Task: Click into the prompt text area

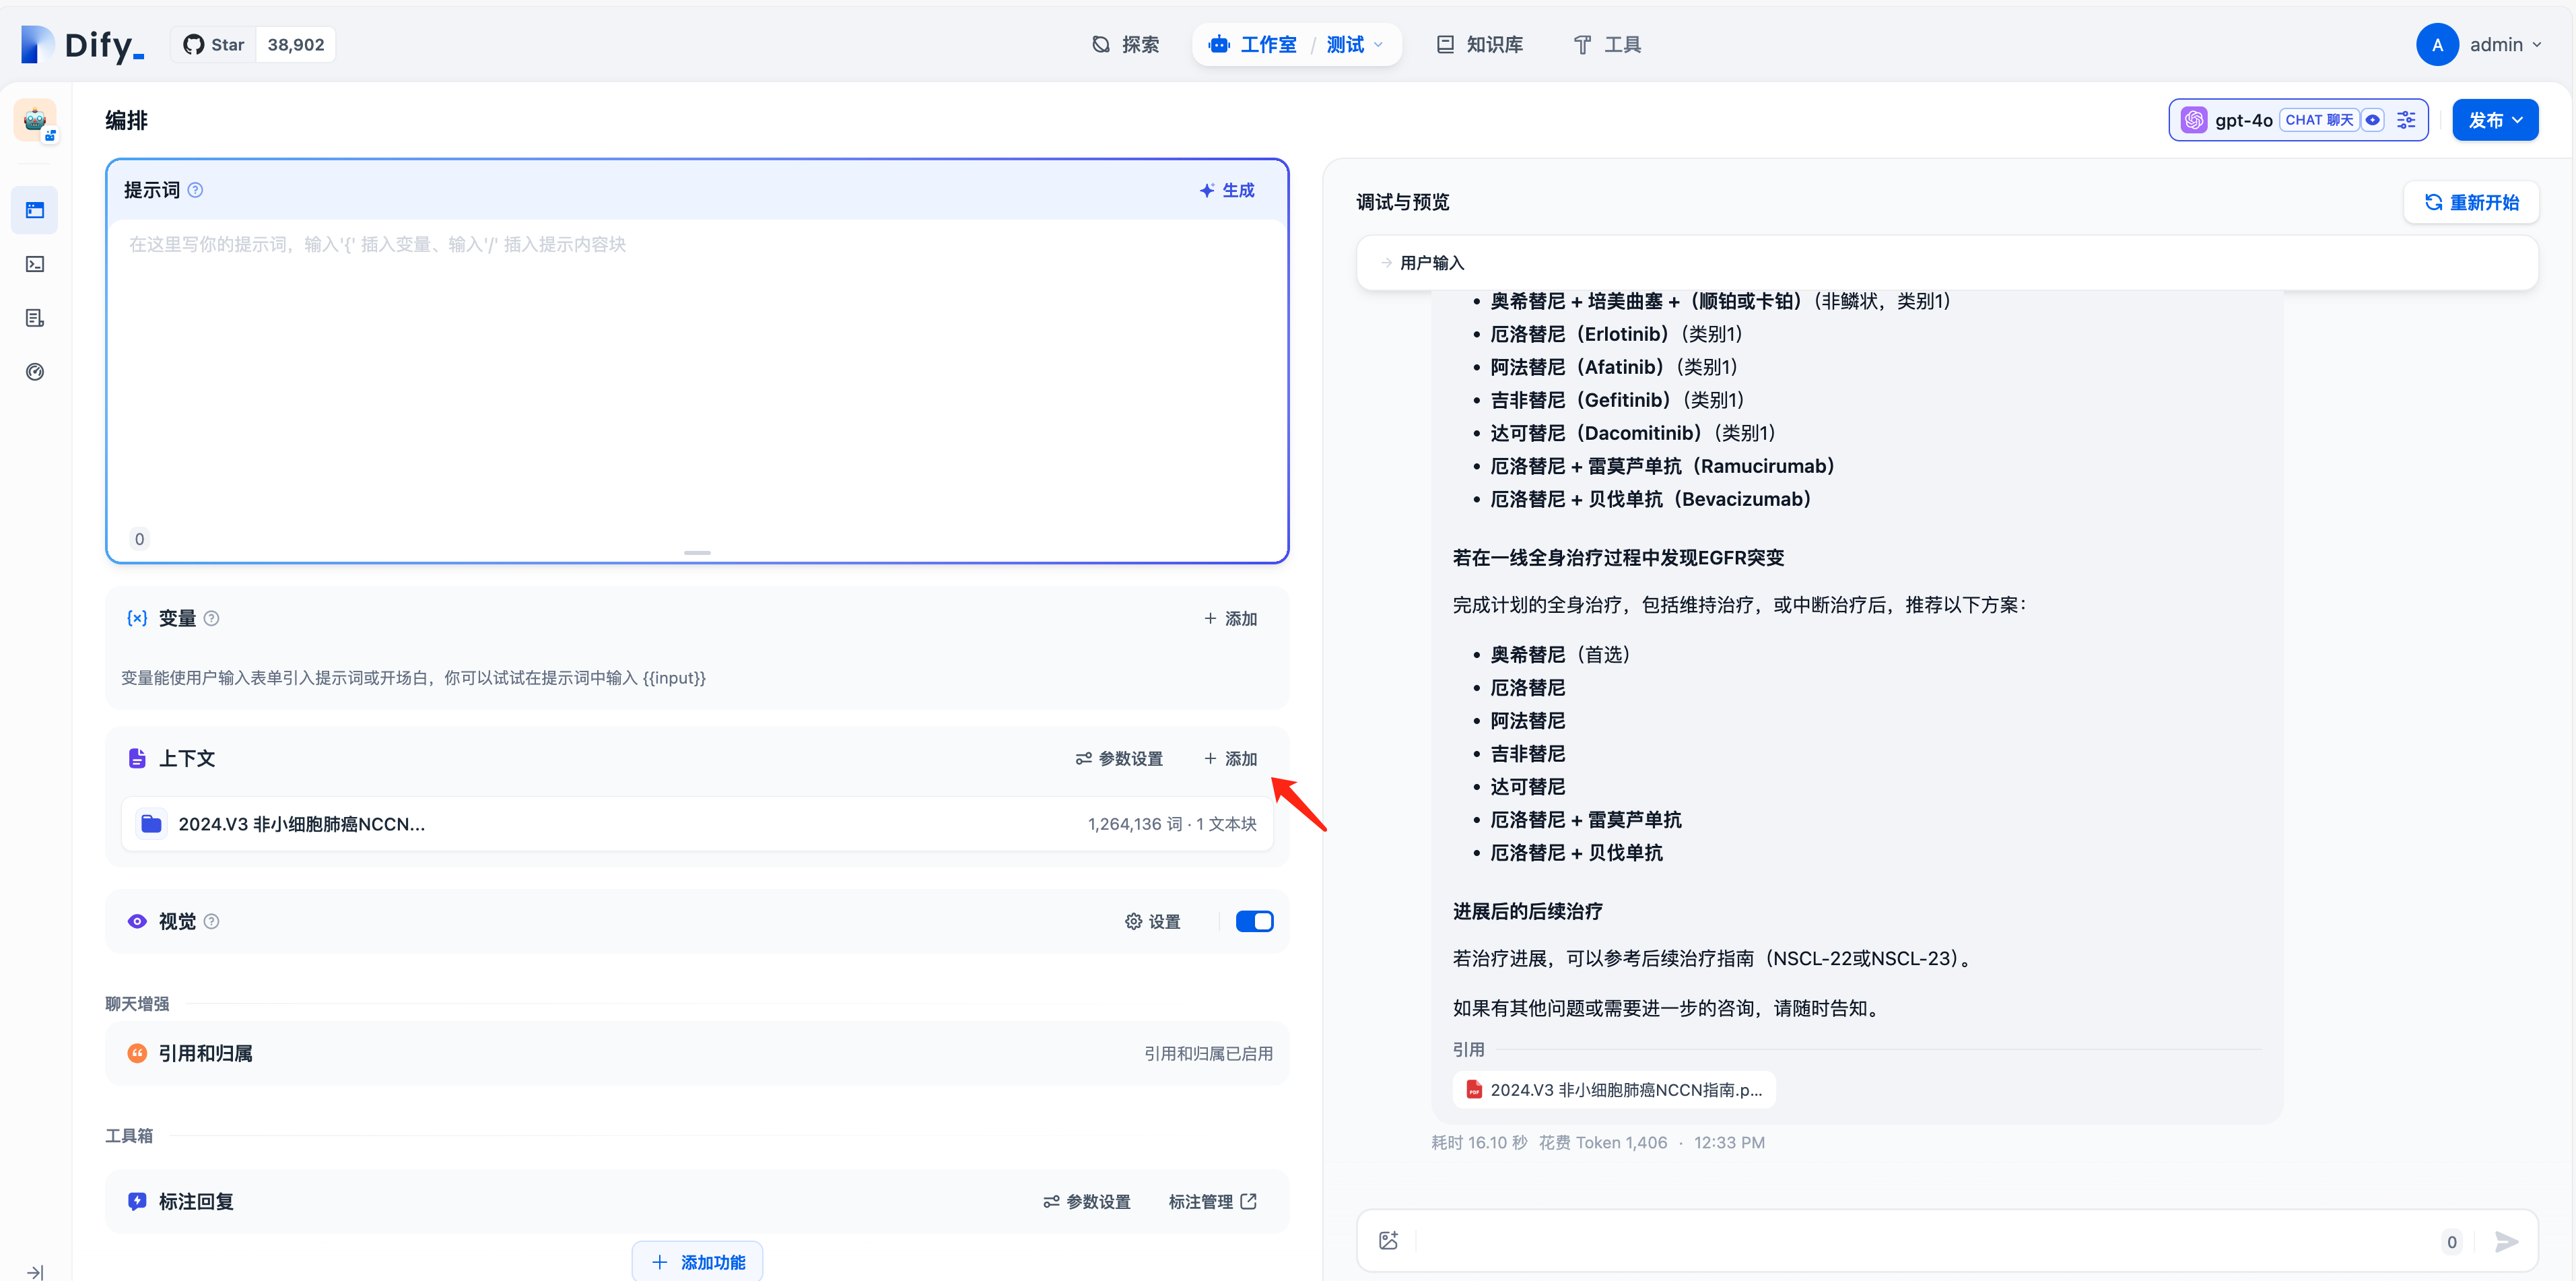Action: (697, 375)
